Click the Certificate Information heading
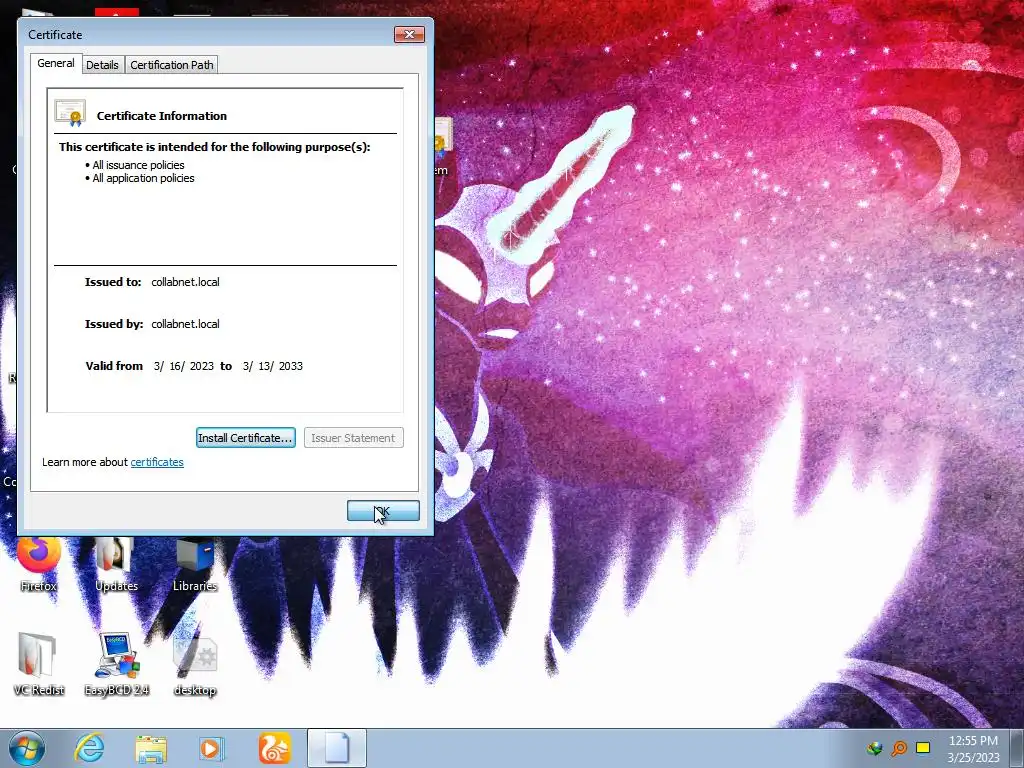The image size is (1024, 768). pos(162,116)
